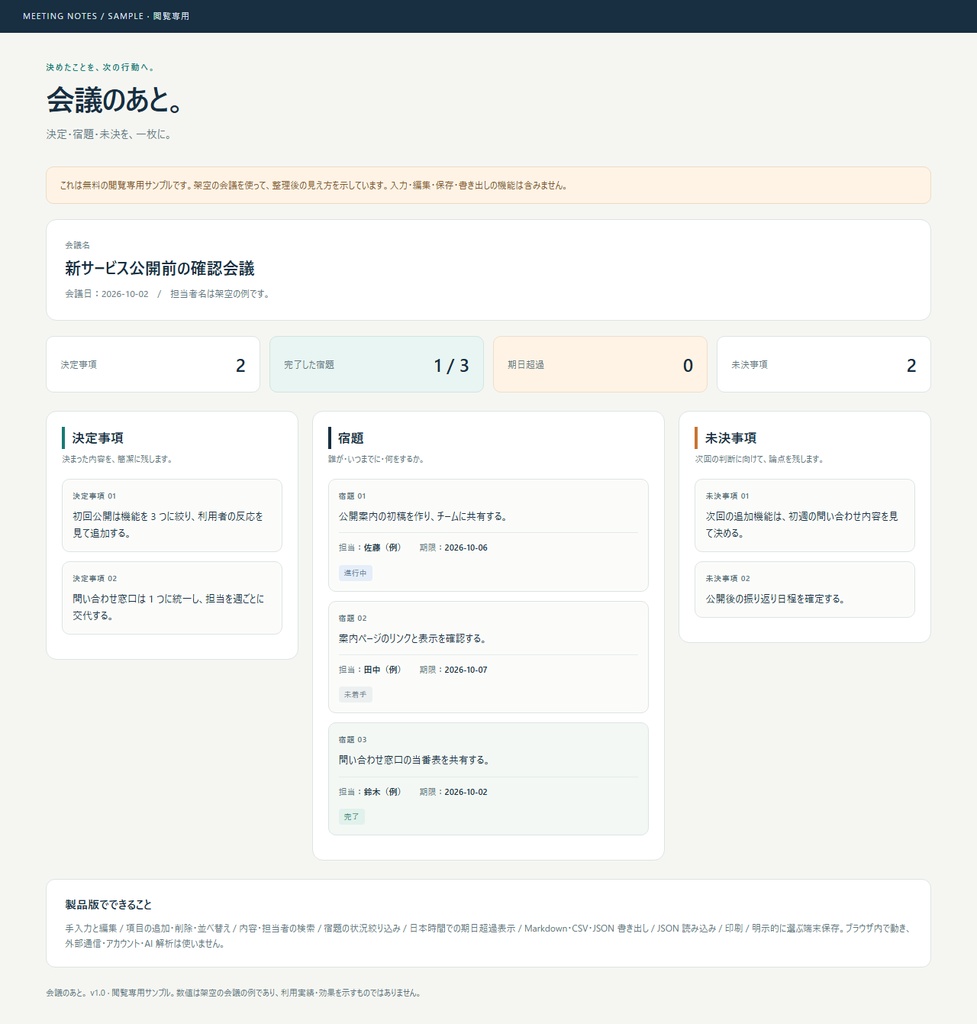Click the product feature list paragraph
This screenshot has width=977, height=1024.
click(x=488, y=936)
